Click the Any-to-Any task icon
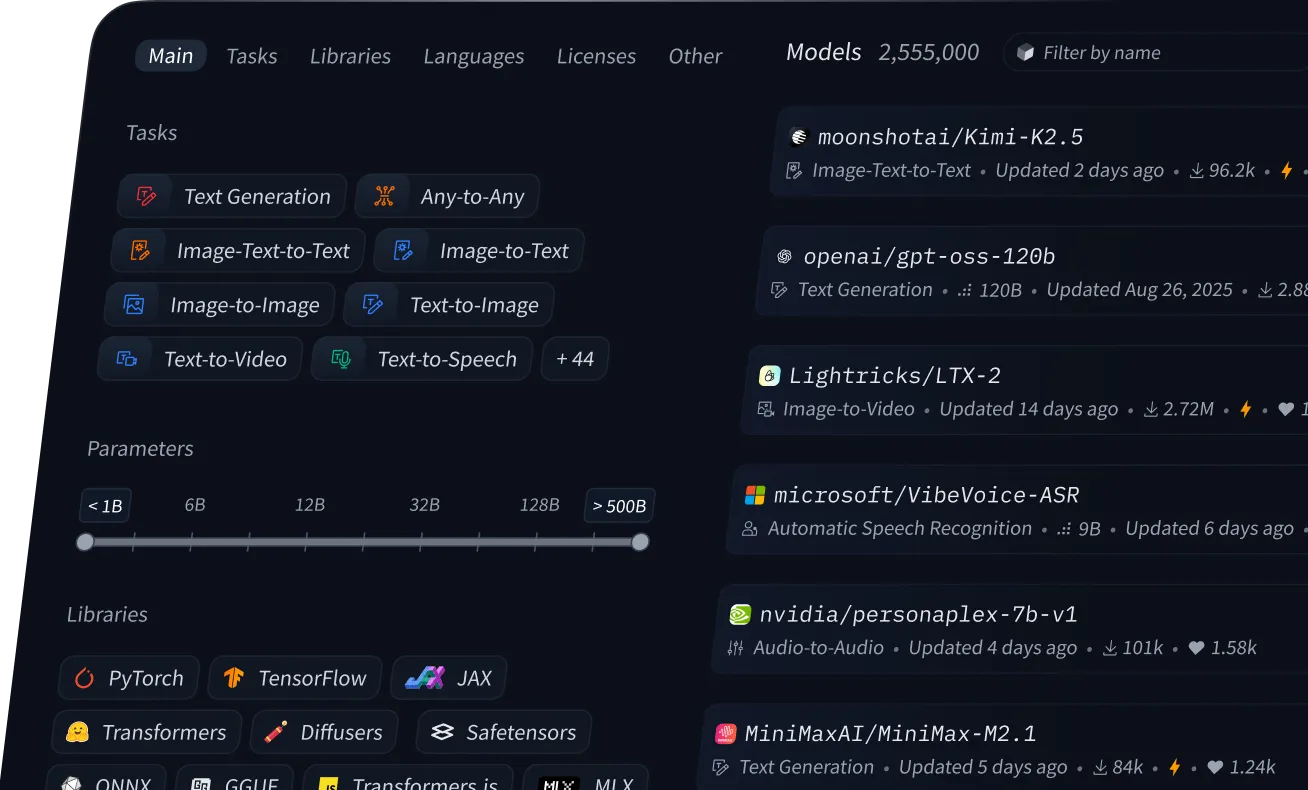The image size is (1308, 790). point(384,196)
